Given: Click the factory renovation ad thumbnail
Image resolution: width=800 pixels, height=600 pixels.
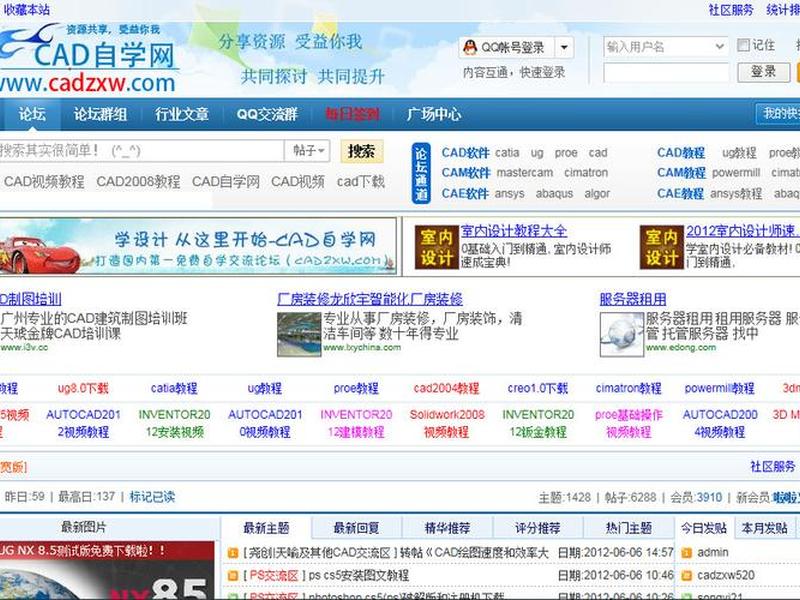Looking at the screenshot, I should [299, 334].
